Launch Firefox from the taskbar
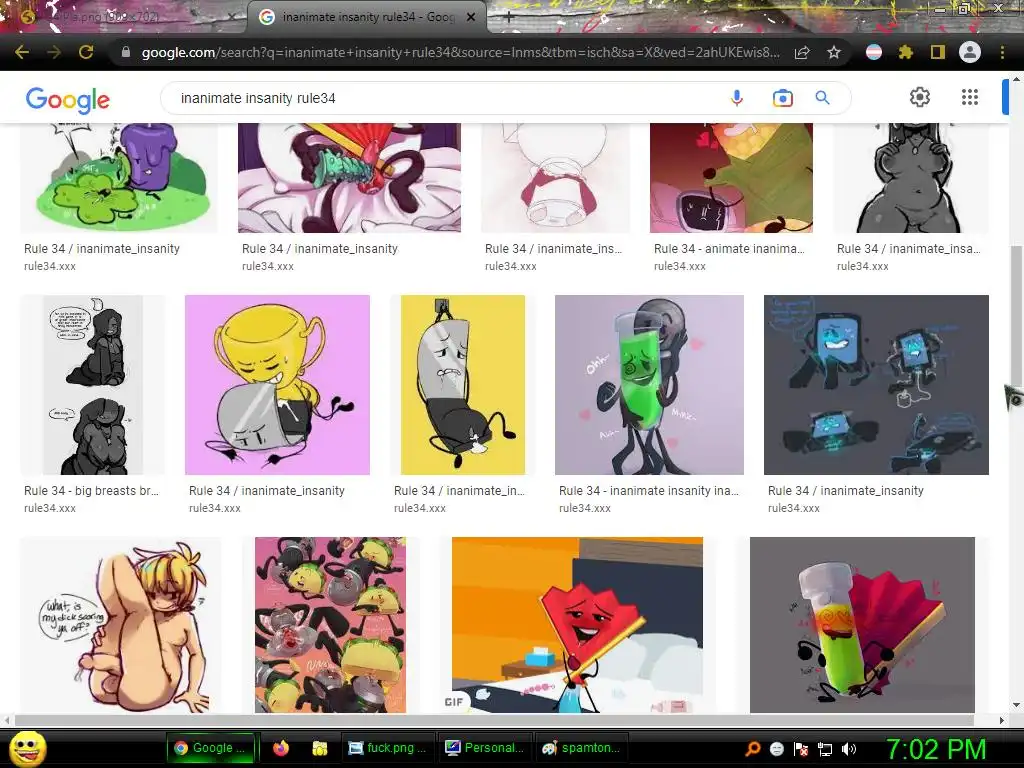Image resolution: width=1024 pixels, height=768 pixels. pyautogui.click(x=281, y=748)
